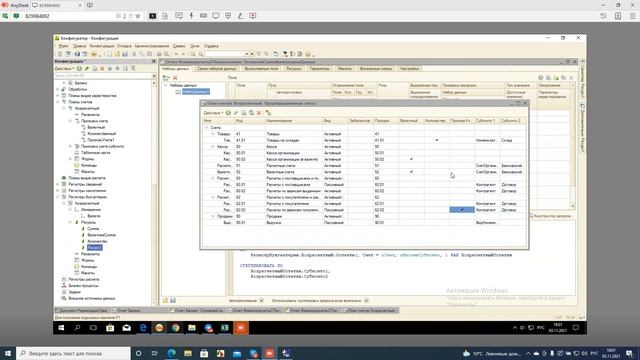Select ПризнакУчета1 in configuration tree
The width and height of the screenshot is (640, 360).
tap(100, 140)
